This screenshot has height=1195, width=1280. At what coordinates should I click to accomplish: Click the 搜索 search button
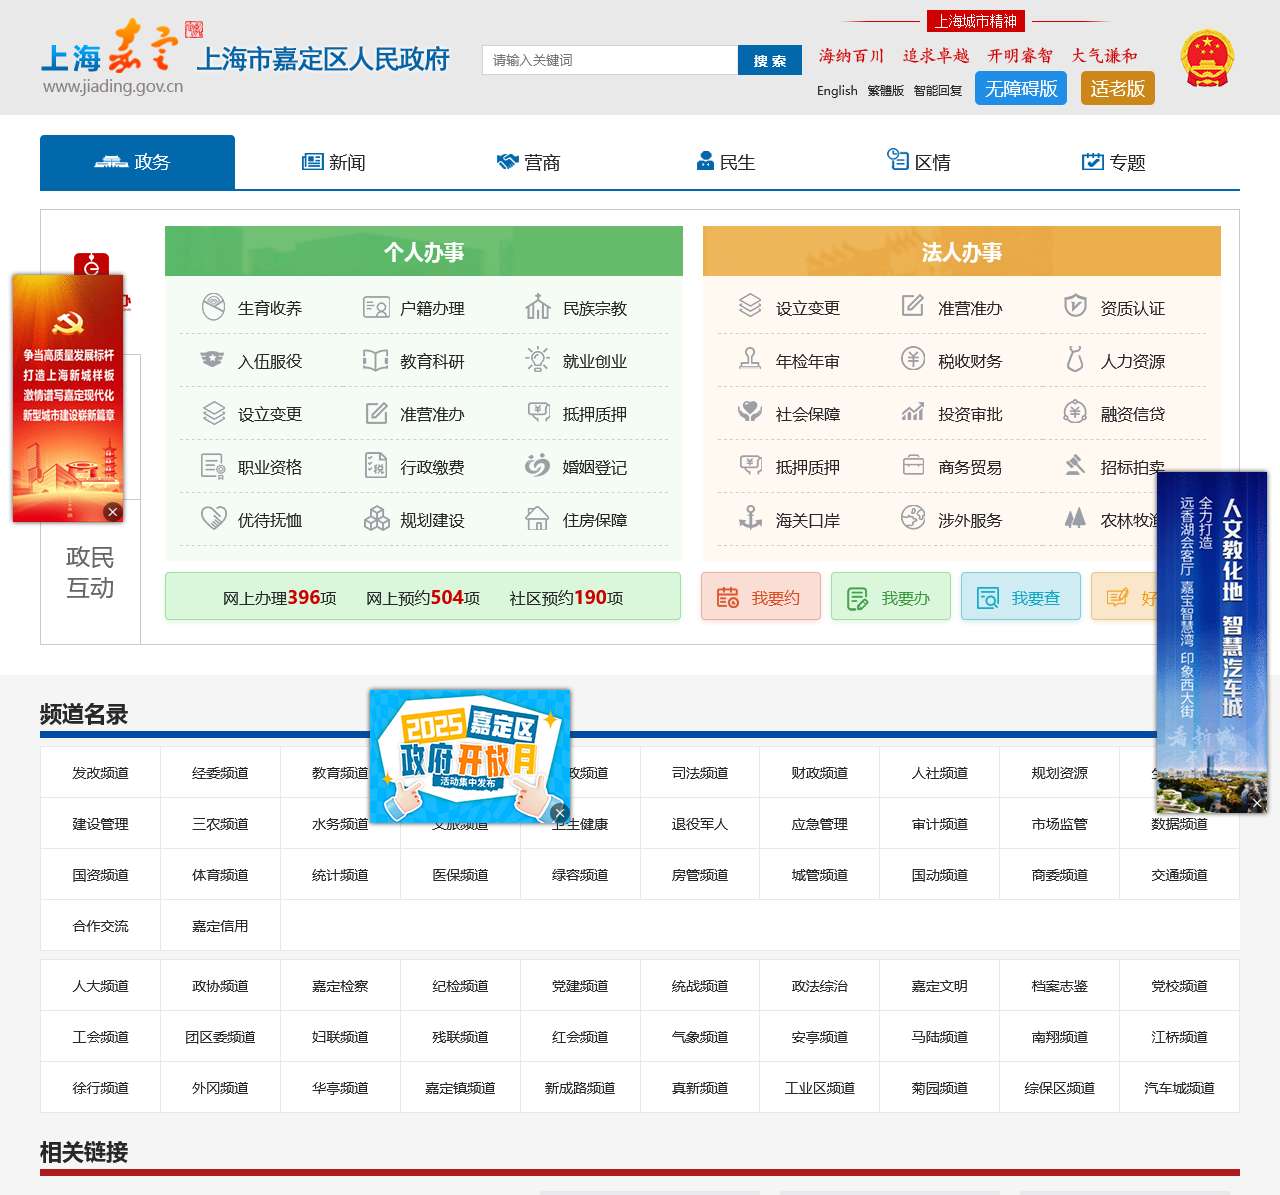[769, 60]
